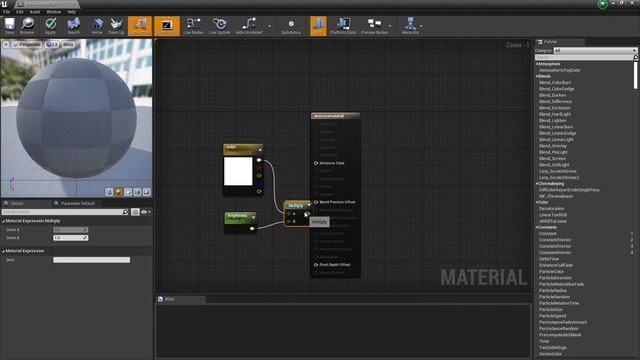Click the color node green channel pin

[x=259, y=176]
